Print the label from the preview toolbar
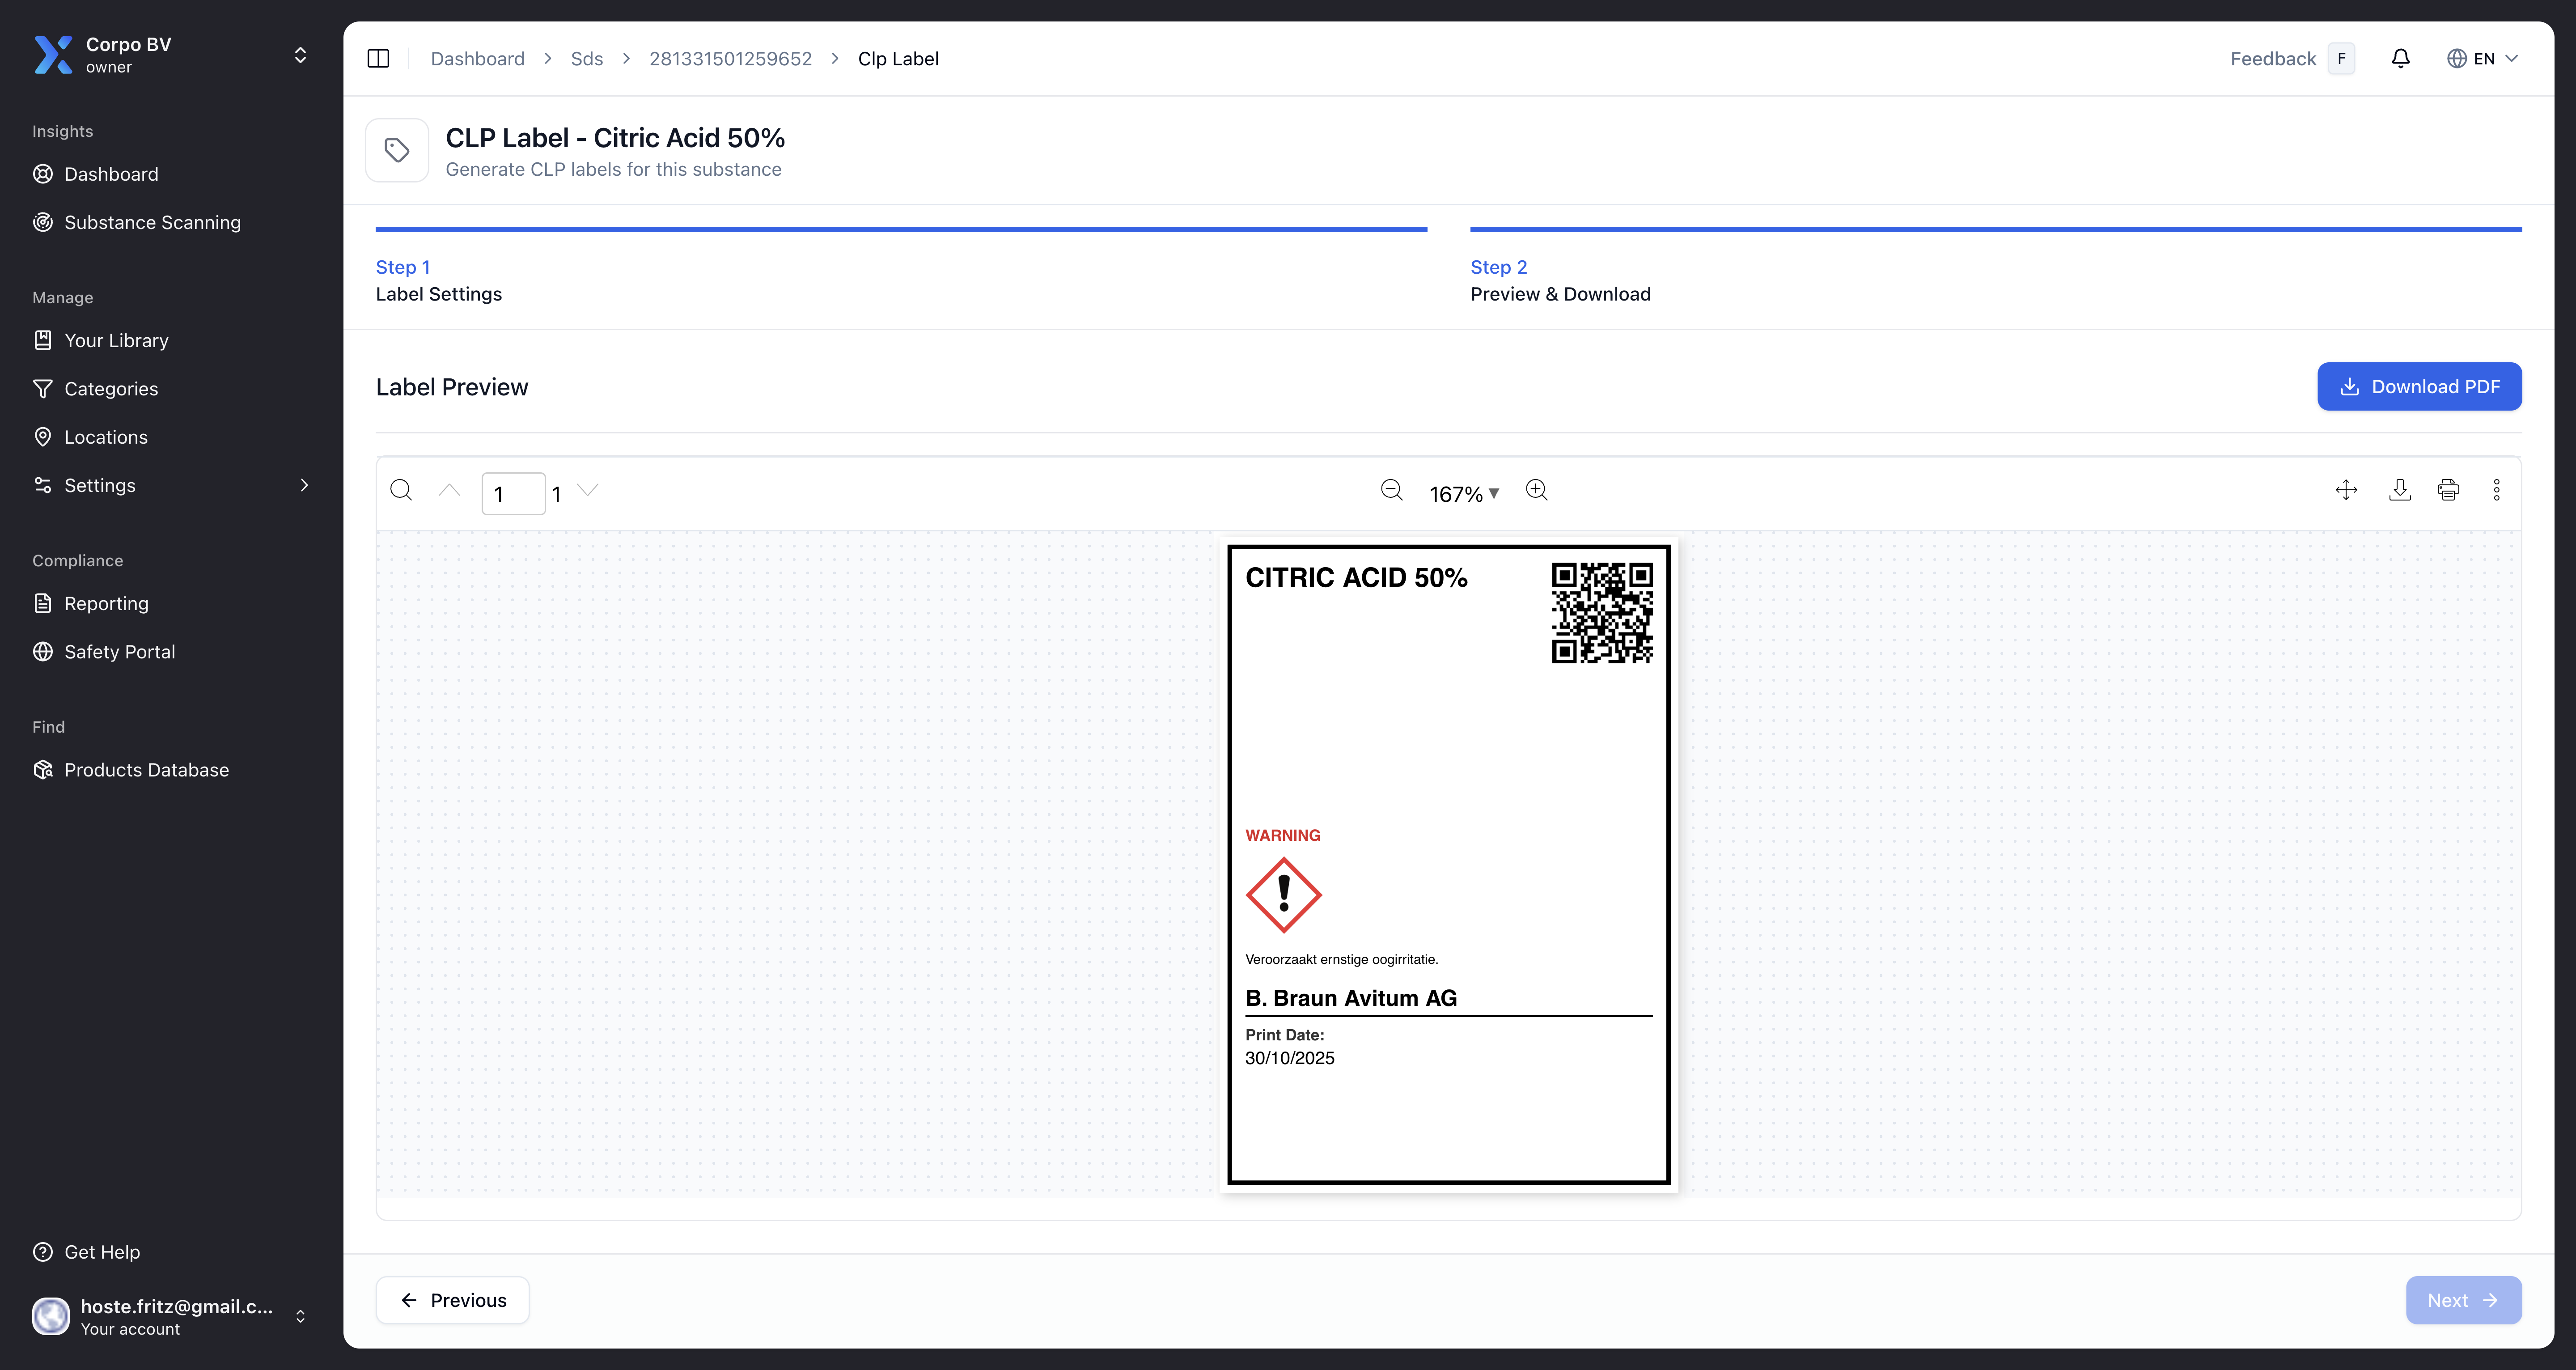This screenshot has width=2576, height=1370. tap(2448, 490)
